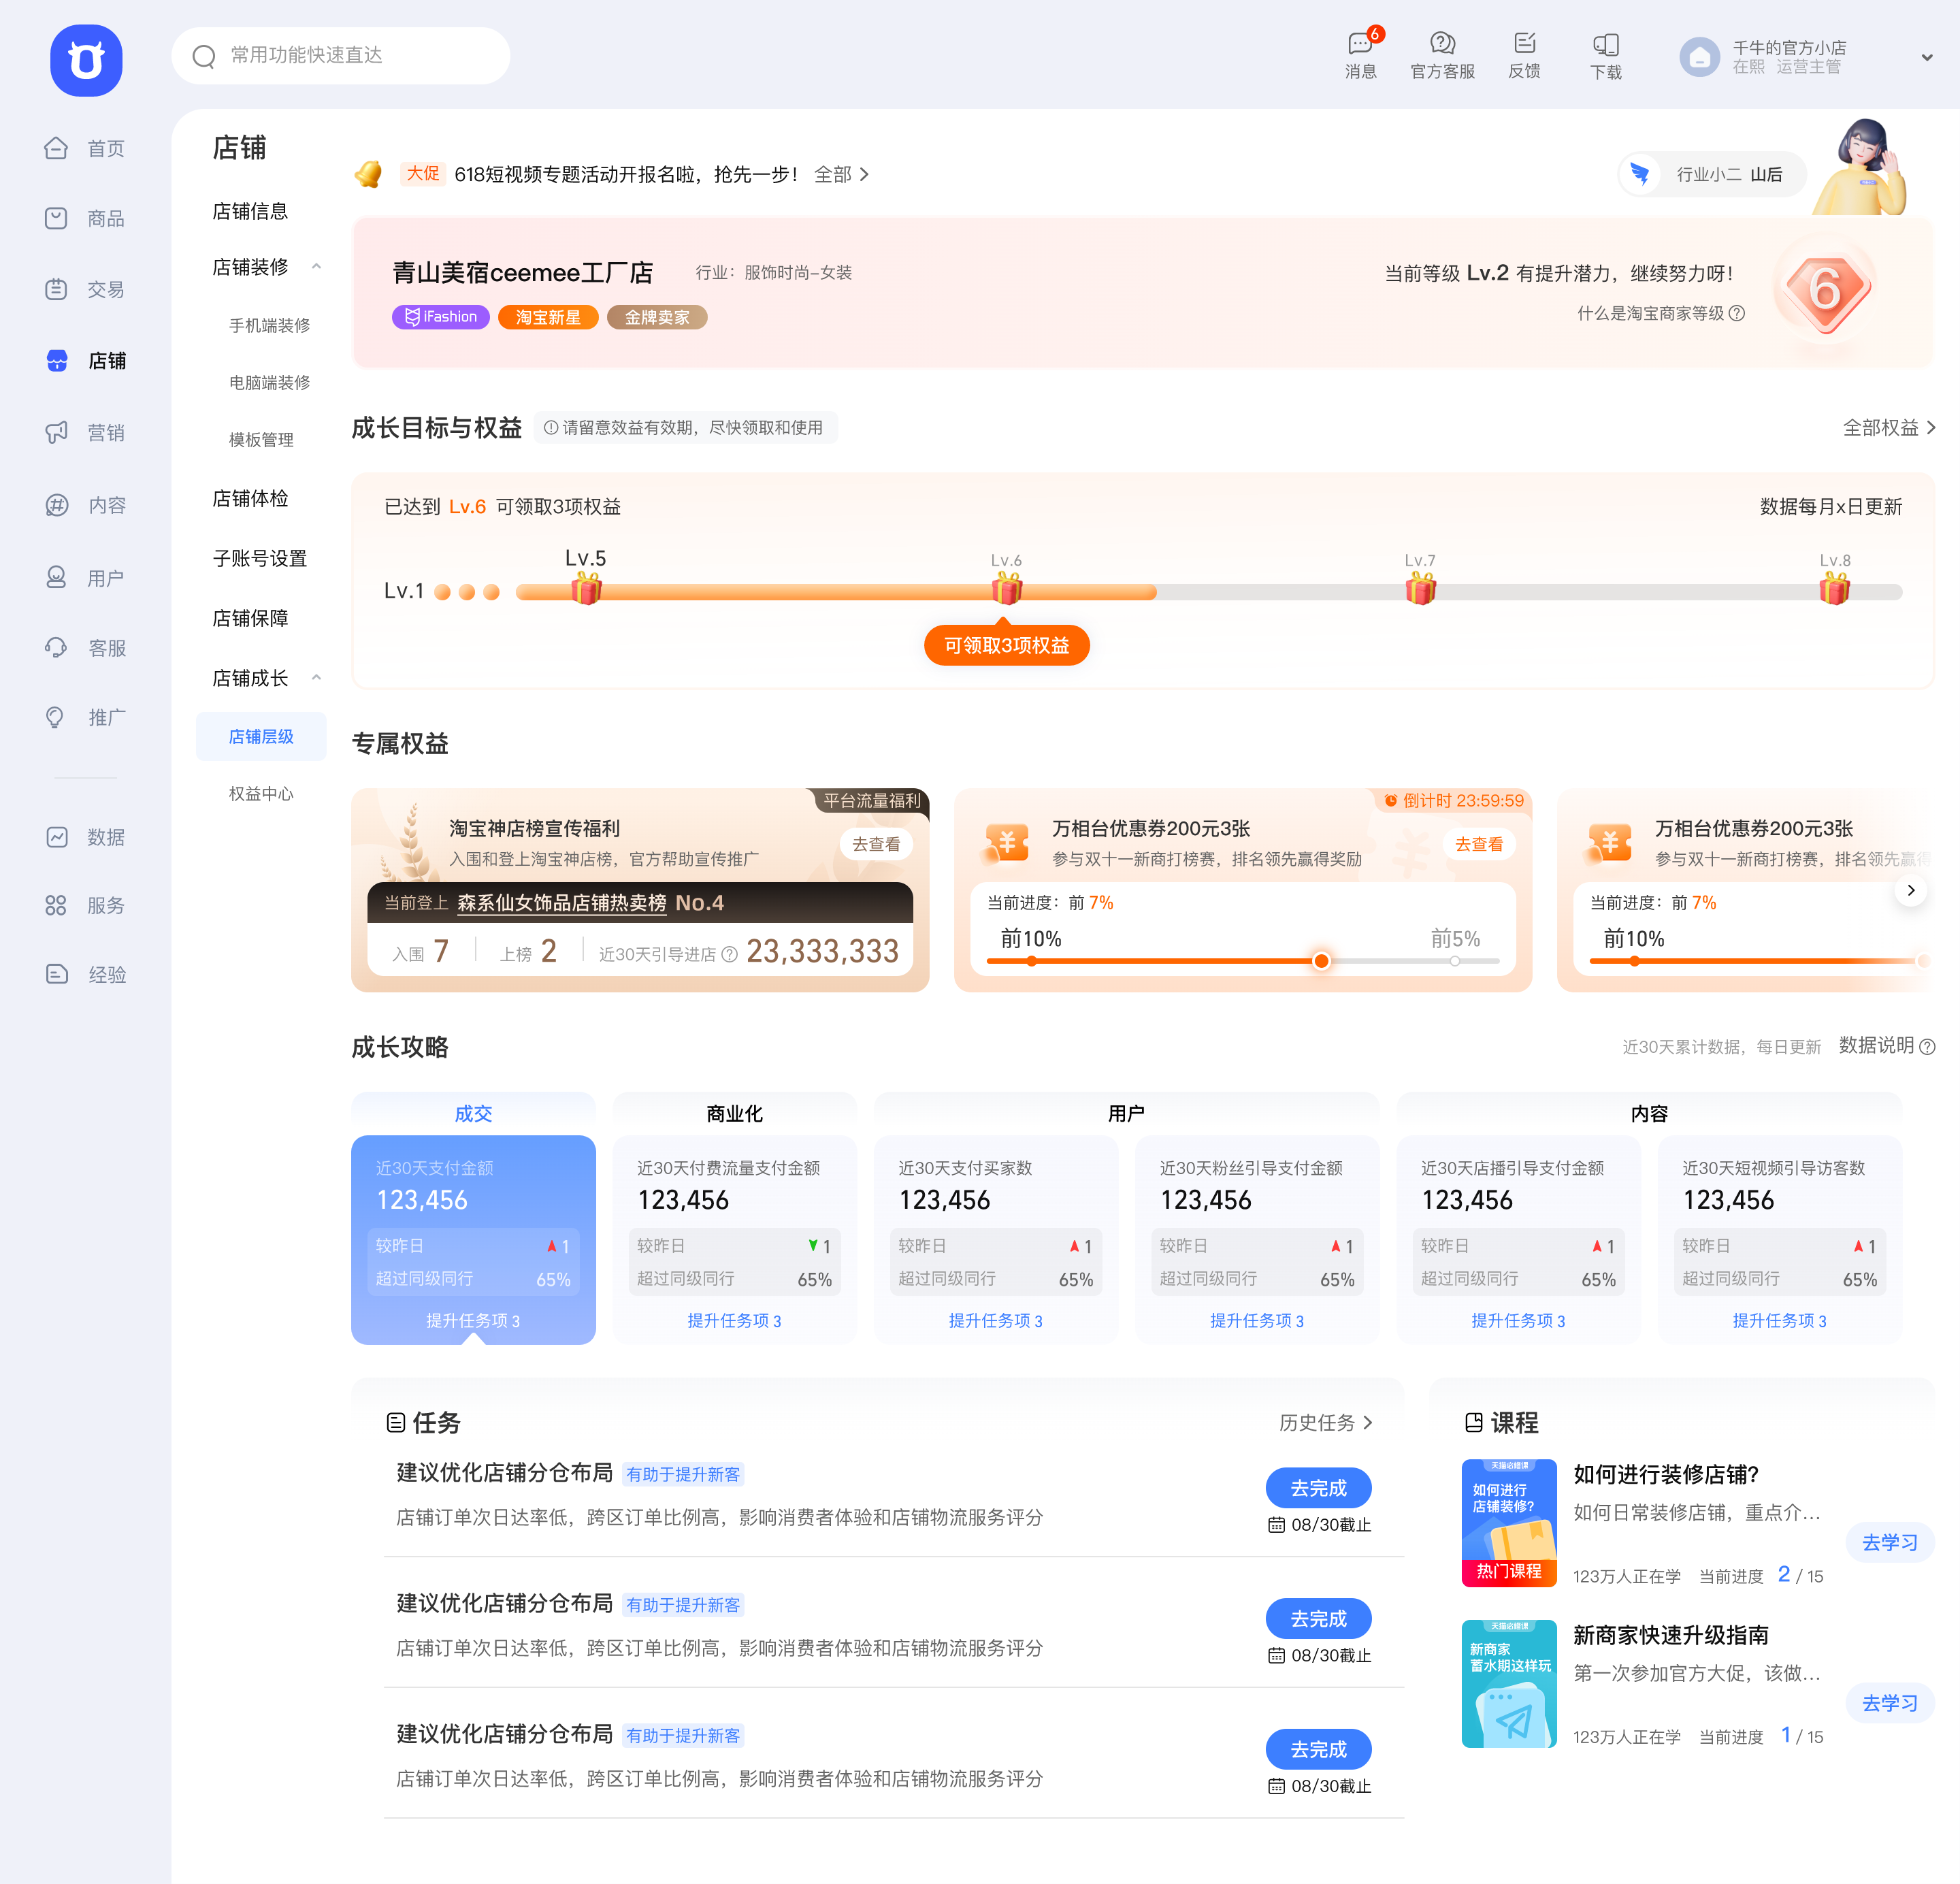Click 去完成 for the third task

[x=1318, y=1749]
